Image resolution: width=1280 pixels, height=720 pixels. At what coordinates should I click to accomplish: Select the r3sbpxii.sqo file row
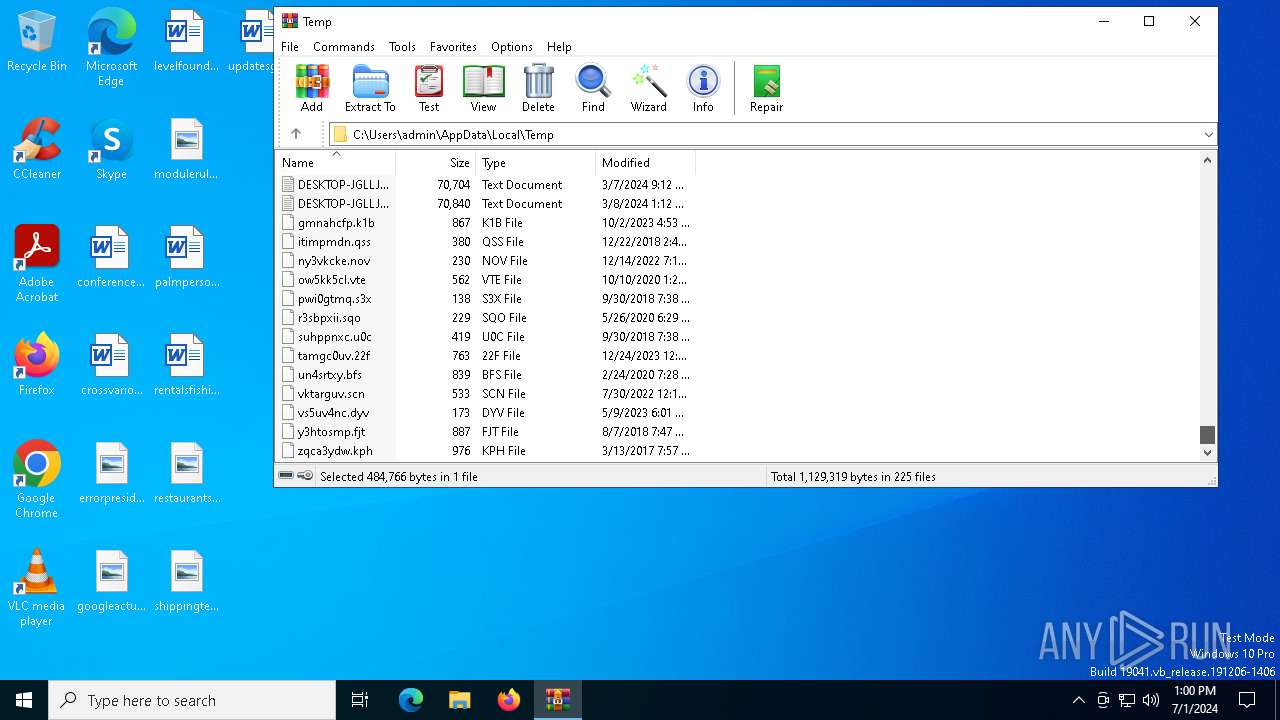[485, 317]
